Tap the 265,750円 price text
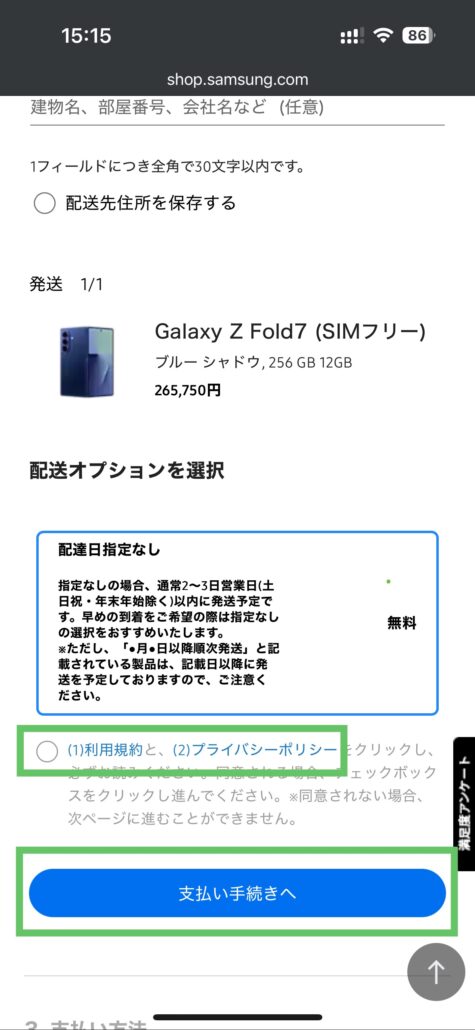The width and height of the screenshot is (475, 1030). (x=188, y=390)
